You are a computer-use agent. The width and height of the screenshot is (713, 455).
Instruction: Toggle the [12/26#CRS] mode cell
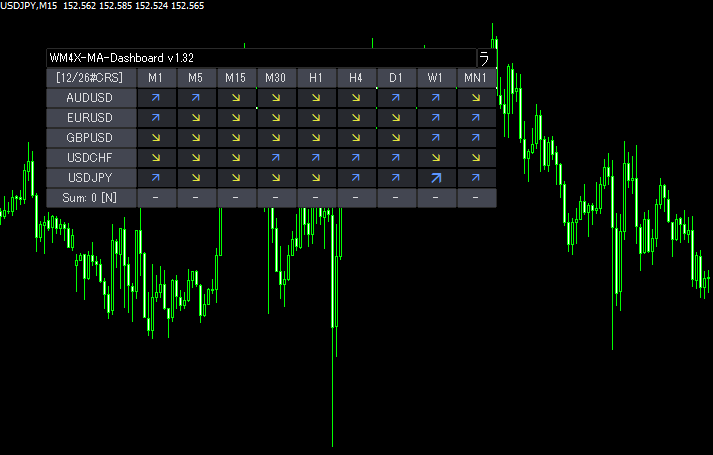pyautogui.click(x=90, y=78)
